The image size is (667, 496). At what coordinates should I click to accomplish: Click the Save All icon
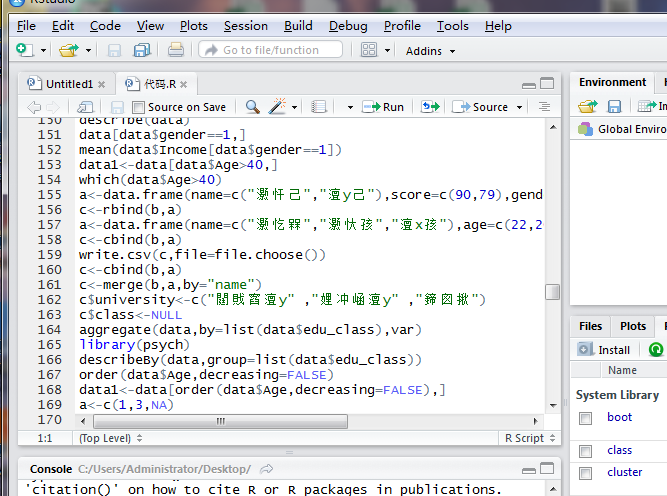point(142,50)
